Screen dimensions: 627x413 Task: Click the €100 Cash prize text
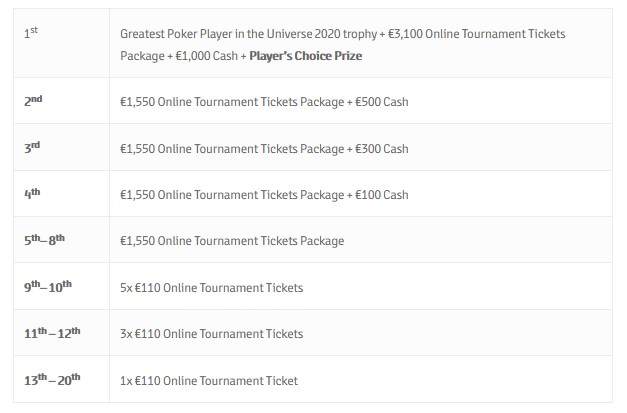point(382,195)
